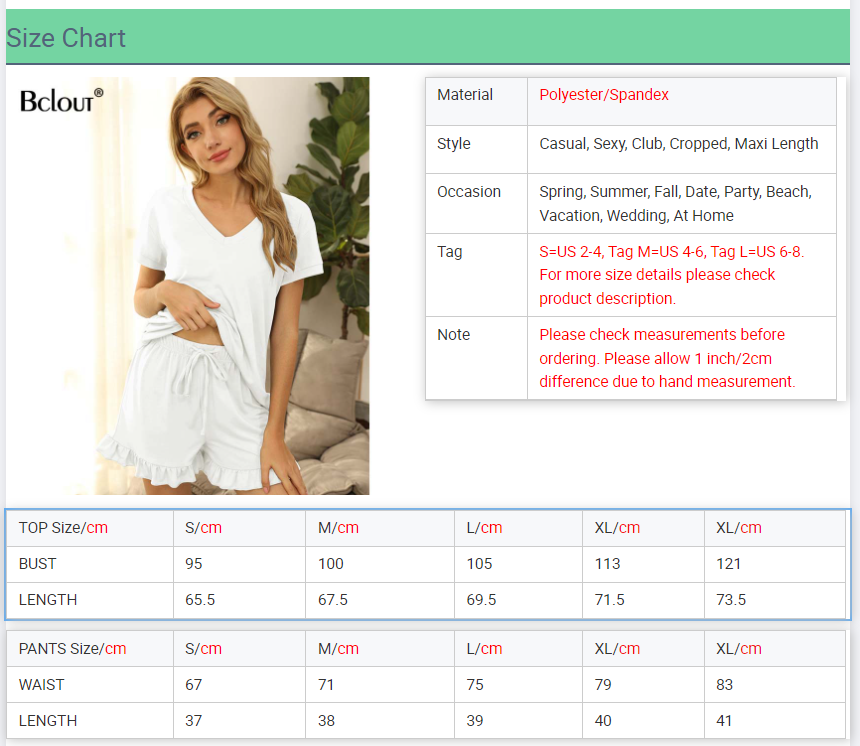This screenshot has width=860, height=746.
Task: Select the TOP Size/cm header cell
Action: [63, 528]
